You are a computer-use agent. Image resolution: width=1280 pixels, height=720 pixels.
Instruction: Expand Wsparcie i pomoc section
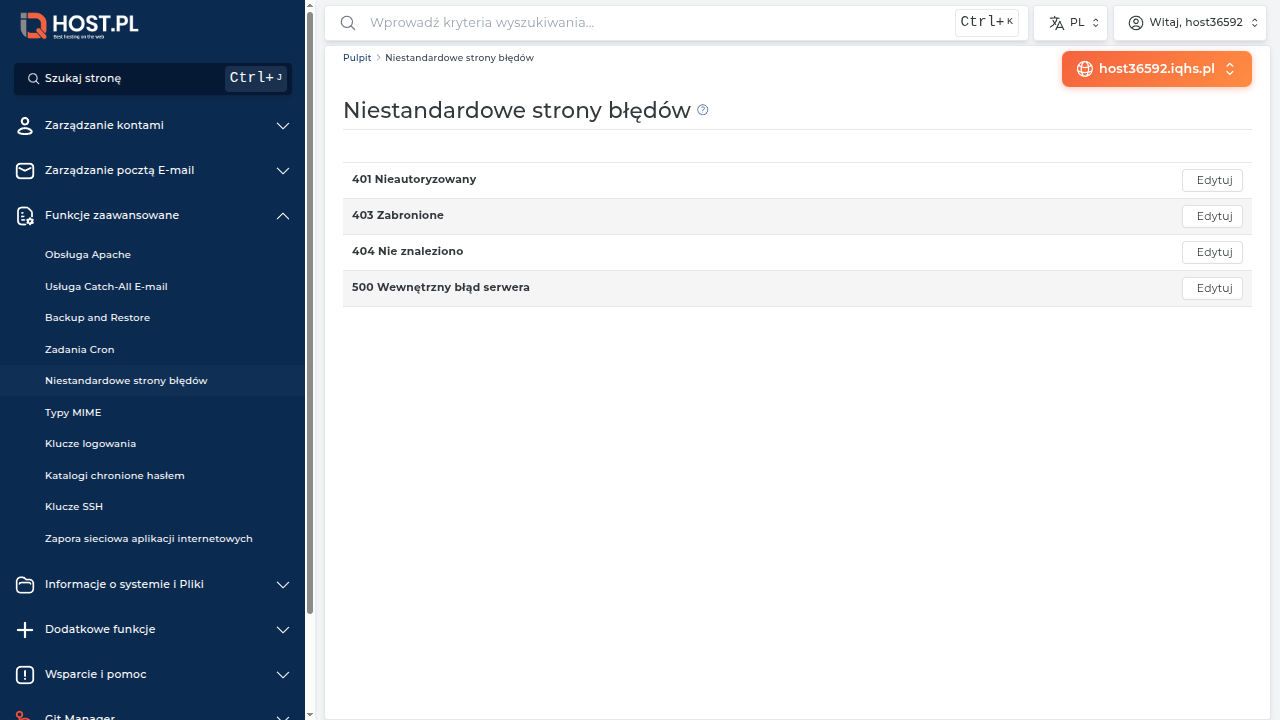point(283,675)
